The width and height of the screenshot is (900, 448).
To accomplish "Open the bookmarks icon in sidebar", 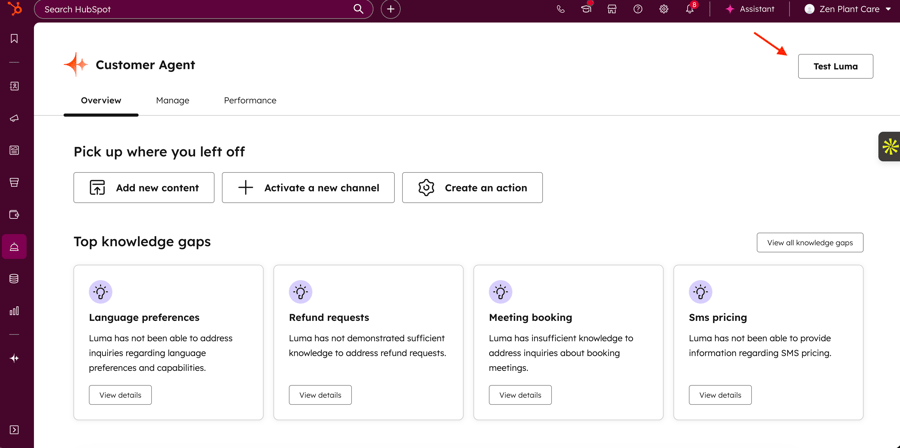I will 14,39.
